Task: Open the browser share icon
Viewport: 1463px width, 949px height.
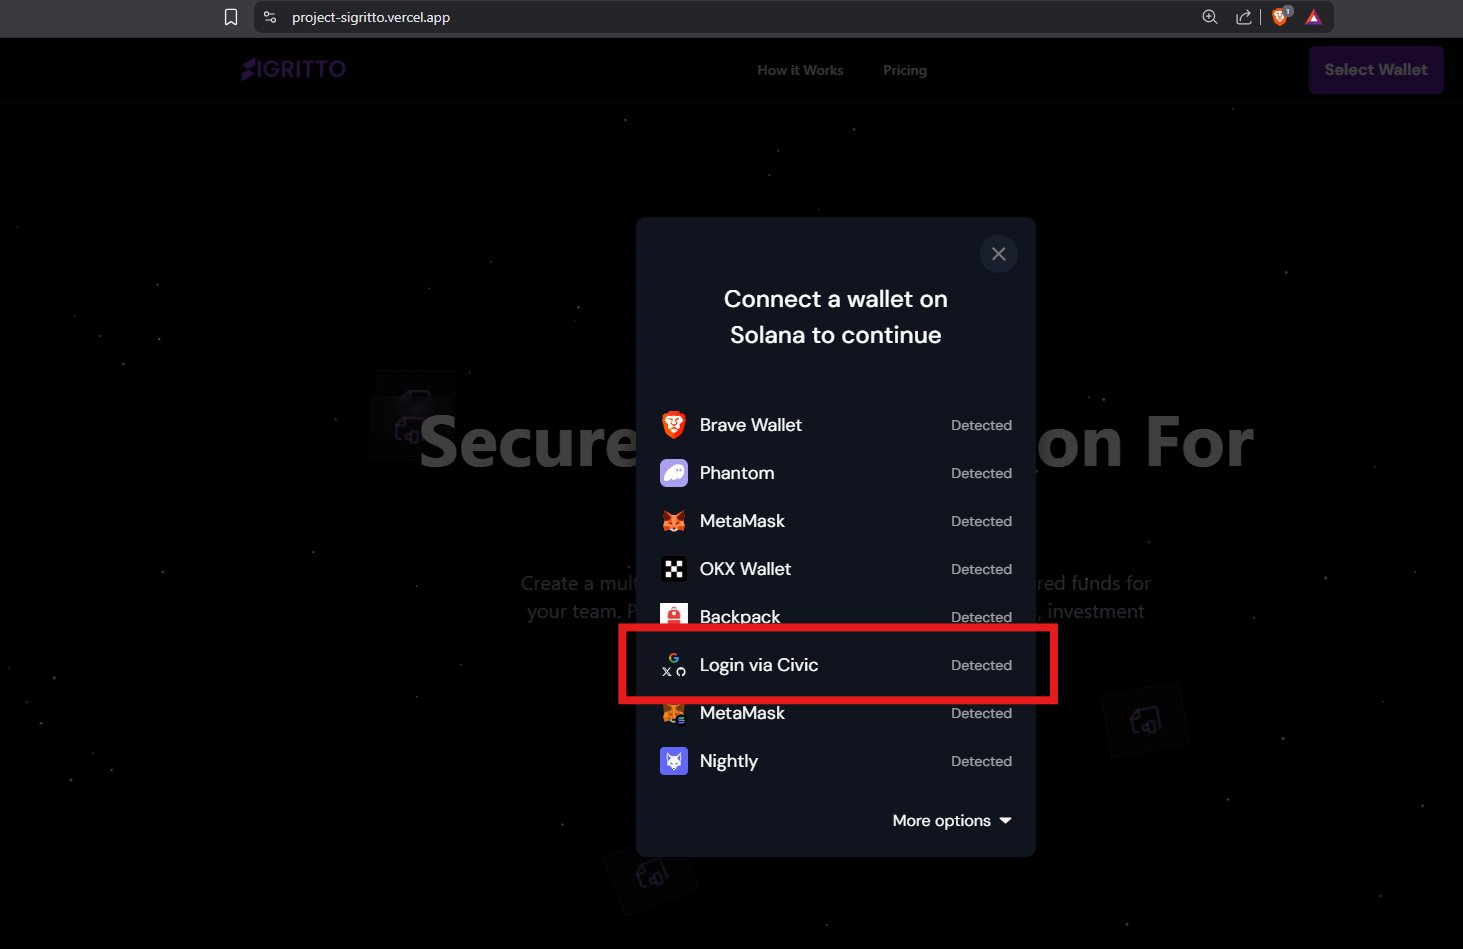Action: coord(1244,17)
